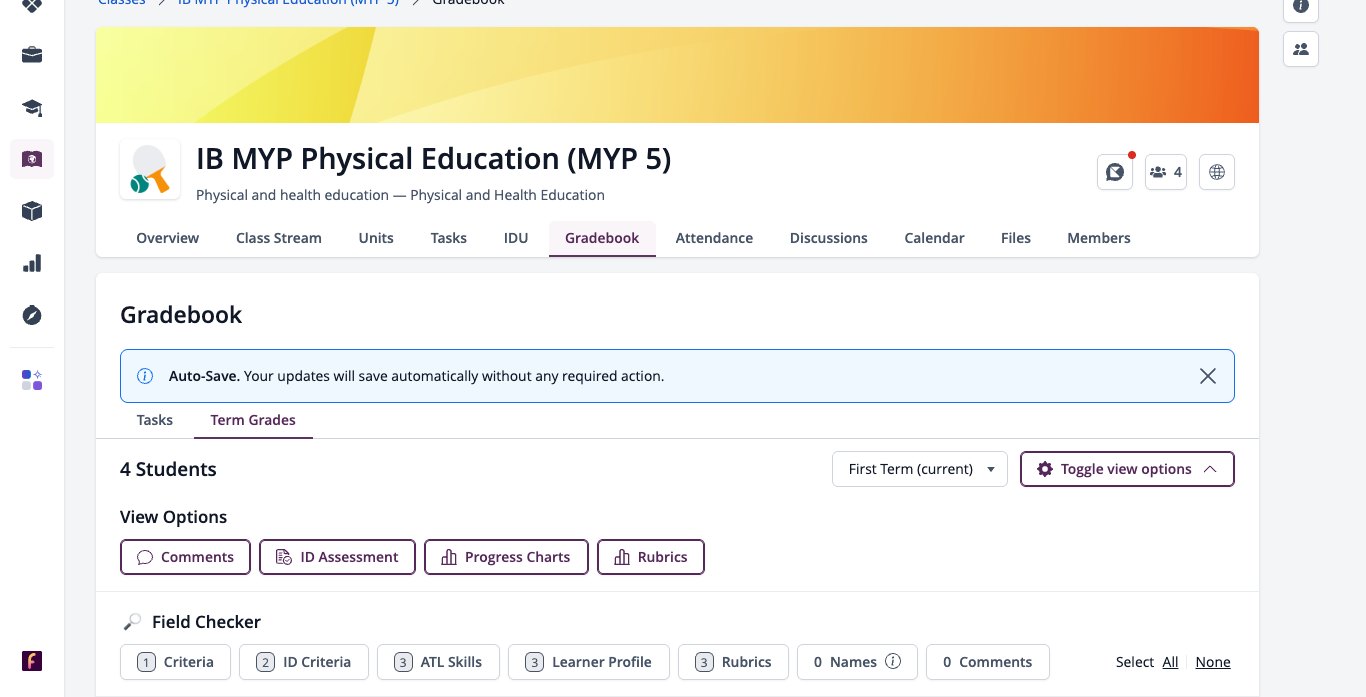Open the chat messages icon with red dot
The height and width of the screenshot is (697, 1366).
pos(1115,172)
